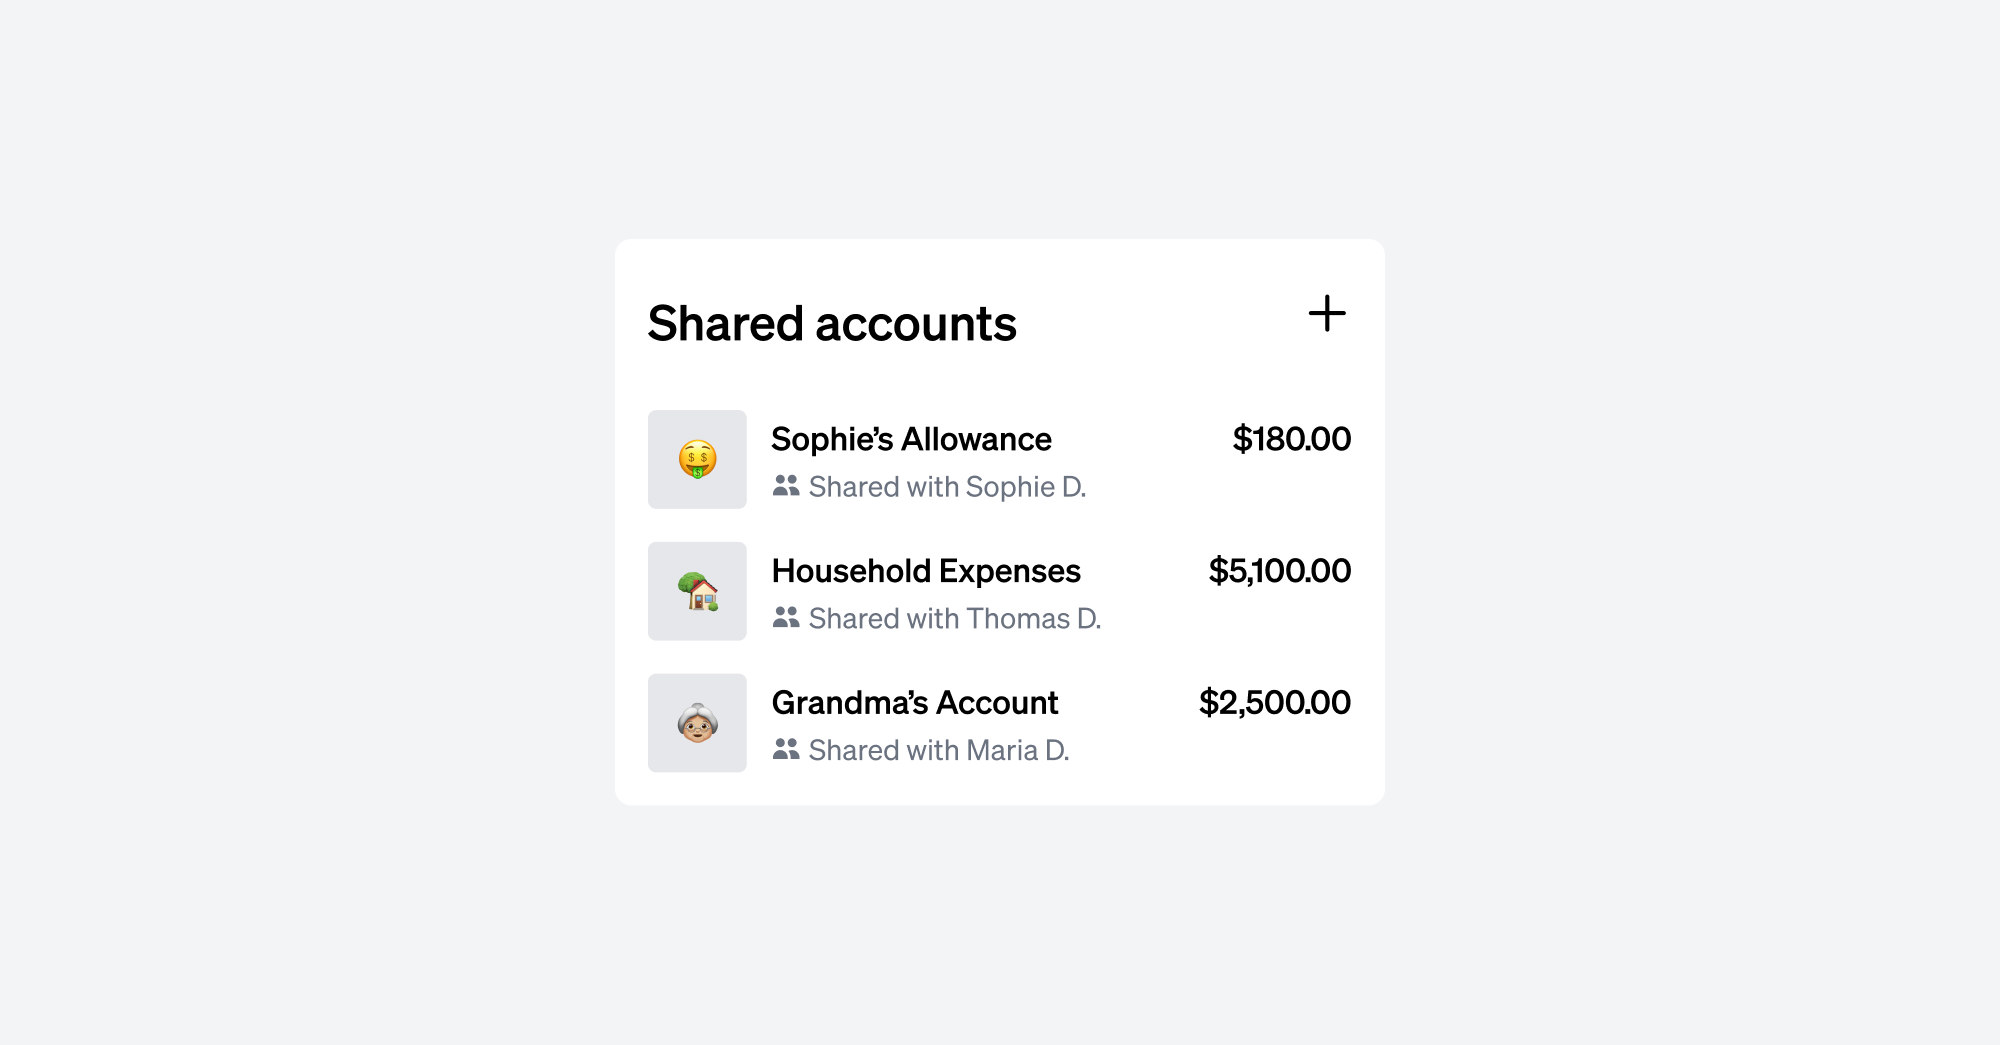Click Shared with Sophie D. text
Image resolution: width=2000 pixels, height=1045 pixels.
click(x=948, y=486)
